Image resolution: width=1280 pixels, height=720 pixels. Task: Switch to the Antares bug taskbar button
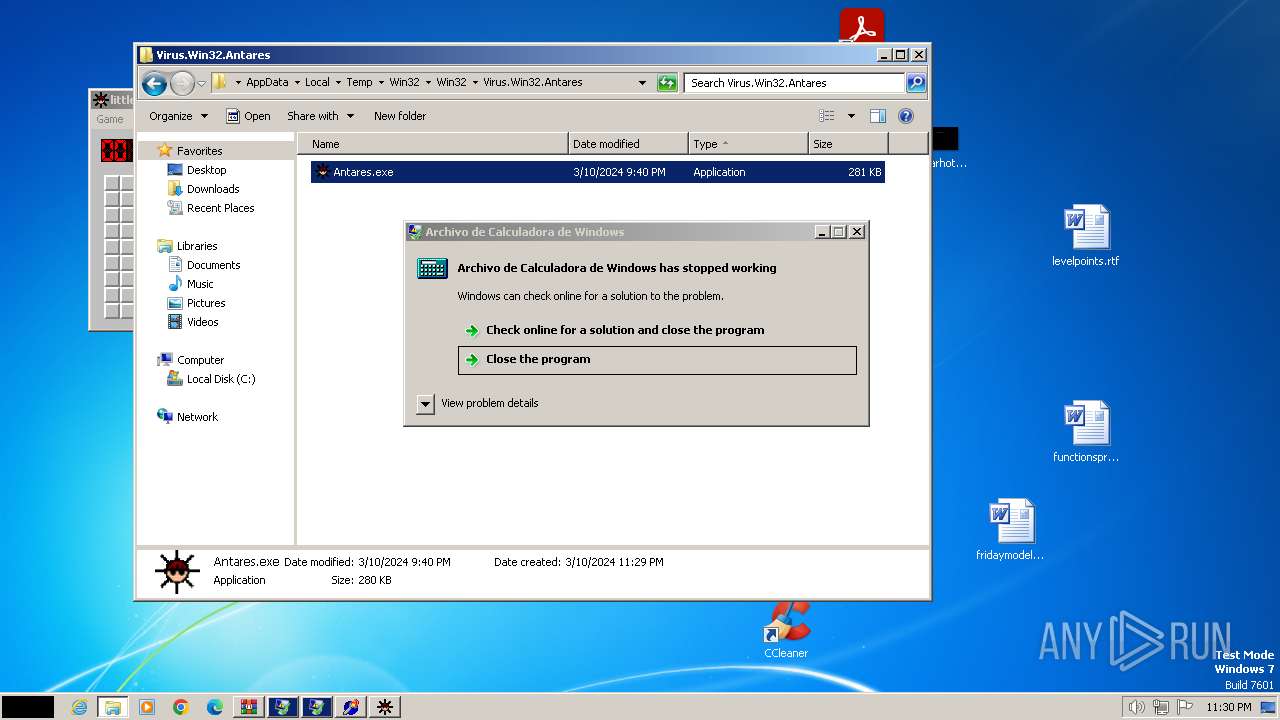384,707
